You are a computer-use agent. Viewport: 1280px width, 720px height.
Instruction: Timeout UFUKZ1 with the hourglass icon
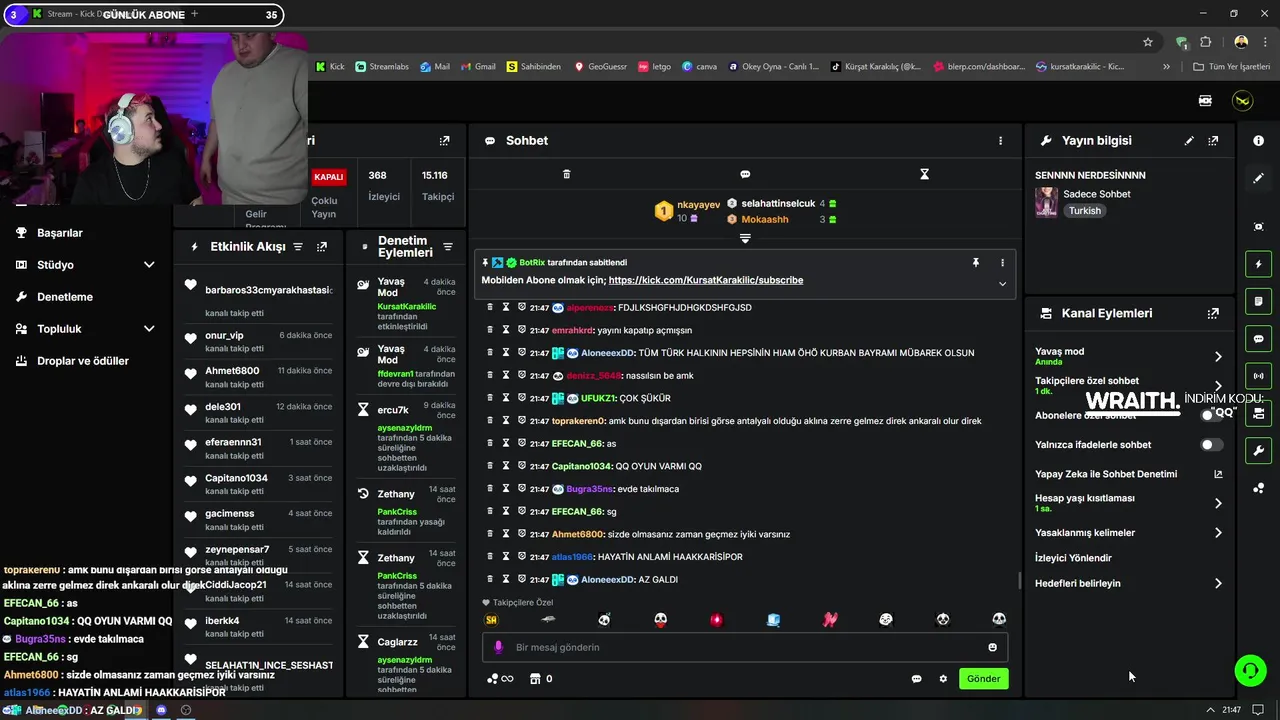click(x=506, y=398)
